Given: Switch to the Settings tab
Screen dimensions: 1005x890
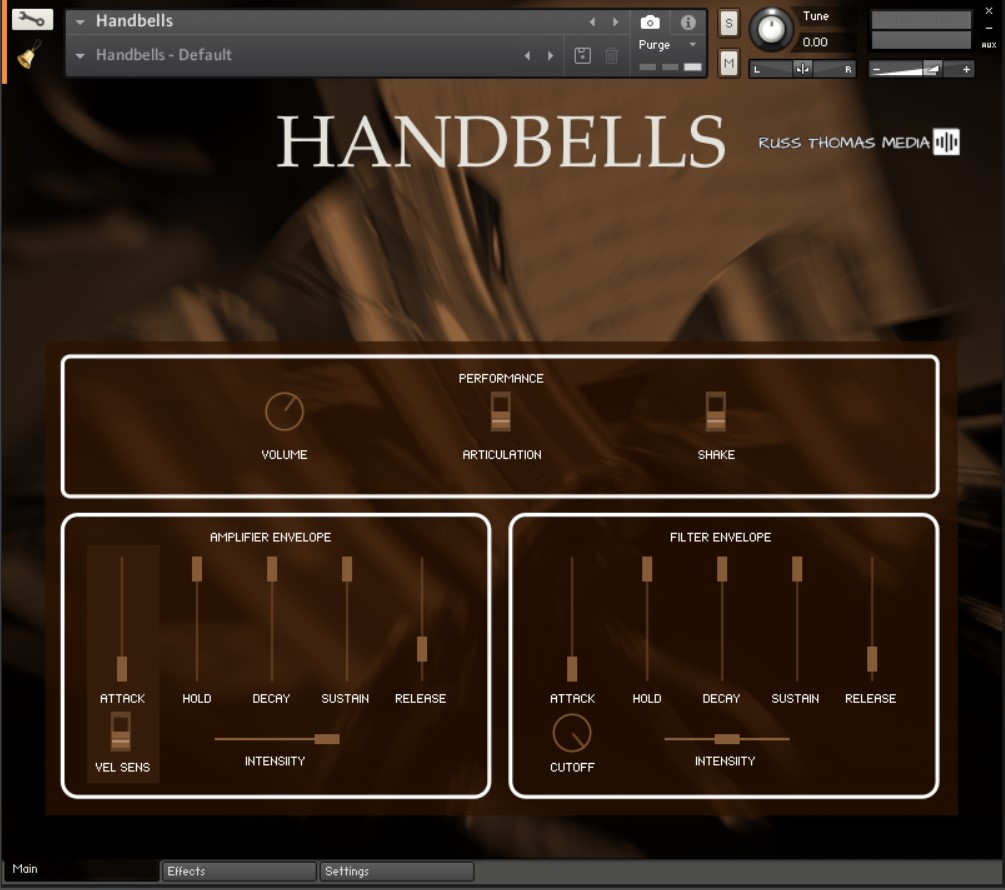Looking at the screenshot, I should pyautogui.click(x=397, y=871).
